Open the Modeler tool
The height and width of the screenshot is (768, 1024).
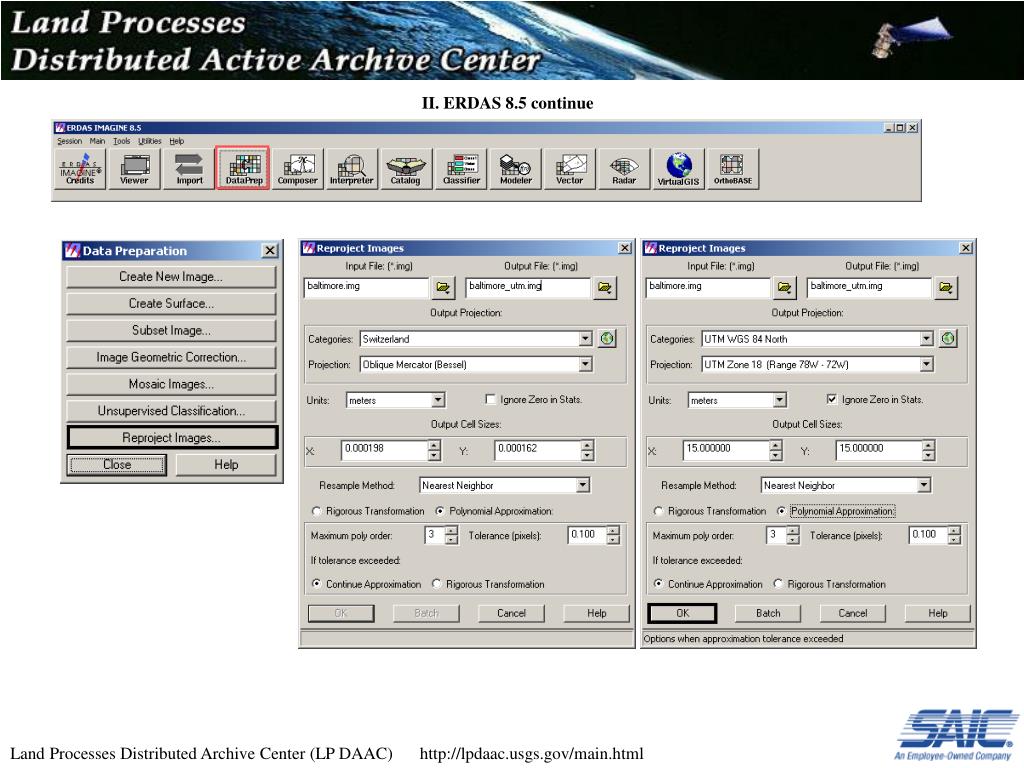point(515,168)
